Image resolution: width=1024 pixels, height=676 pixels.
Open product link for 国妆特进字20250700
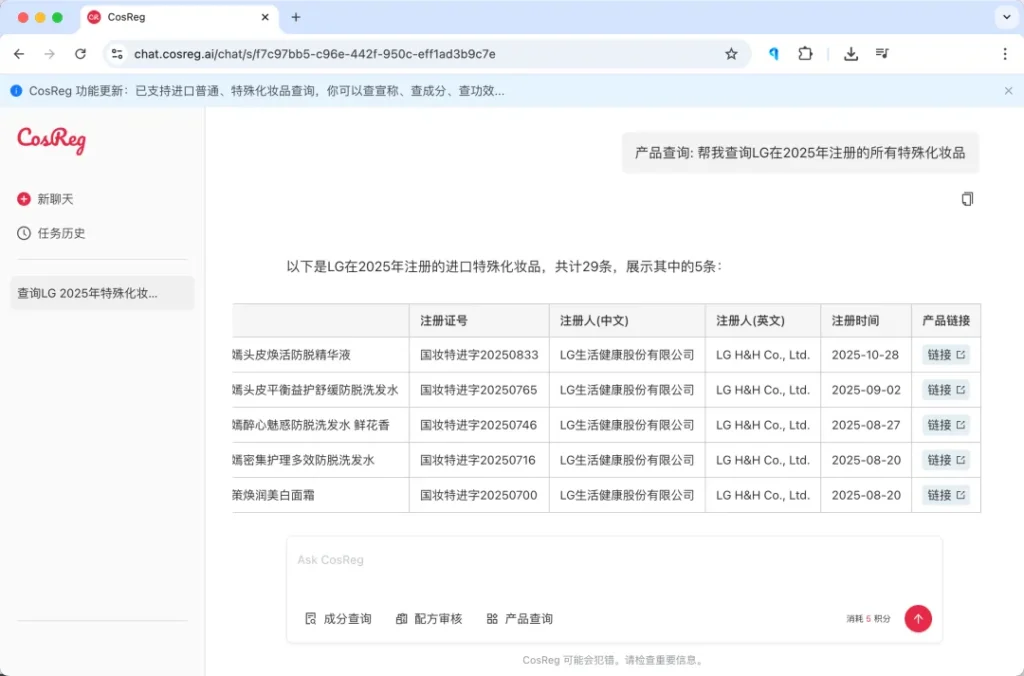pyautogui.click(x=945, y=495)
